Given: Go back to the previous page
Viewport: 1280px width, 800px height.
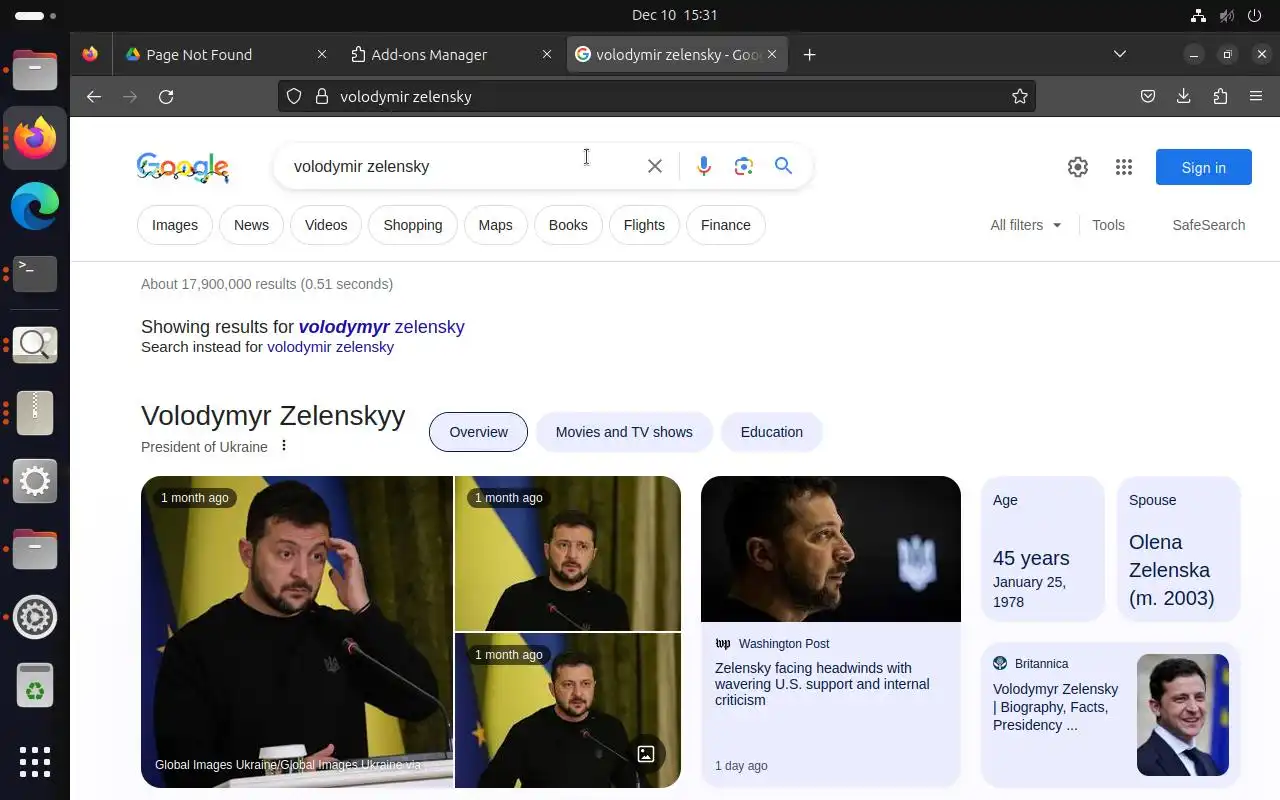Looking at the screenshot, I should pos(93,96).
